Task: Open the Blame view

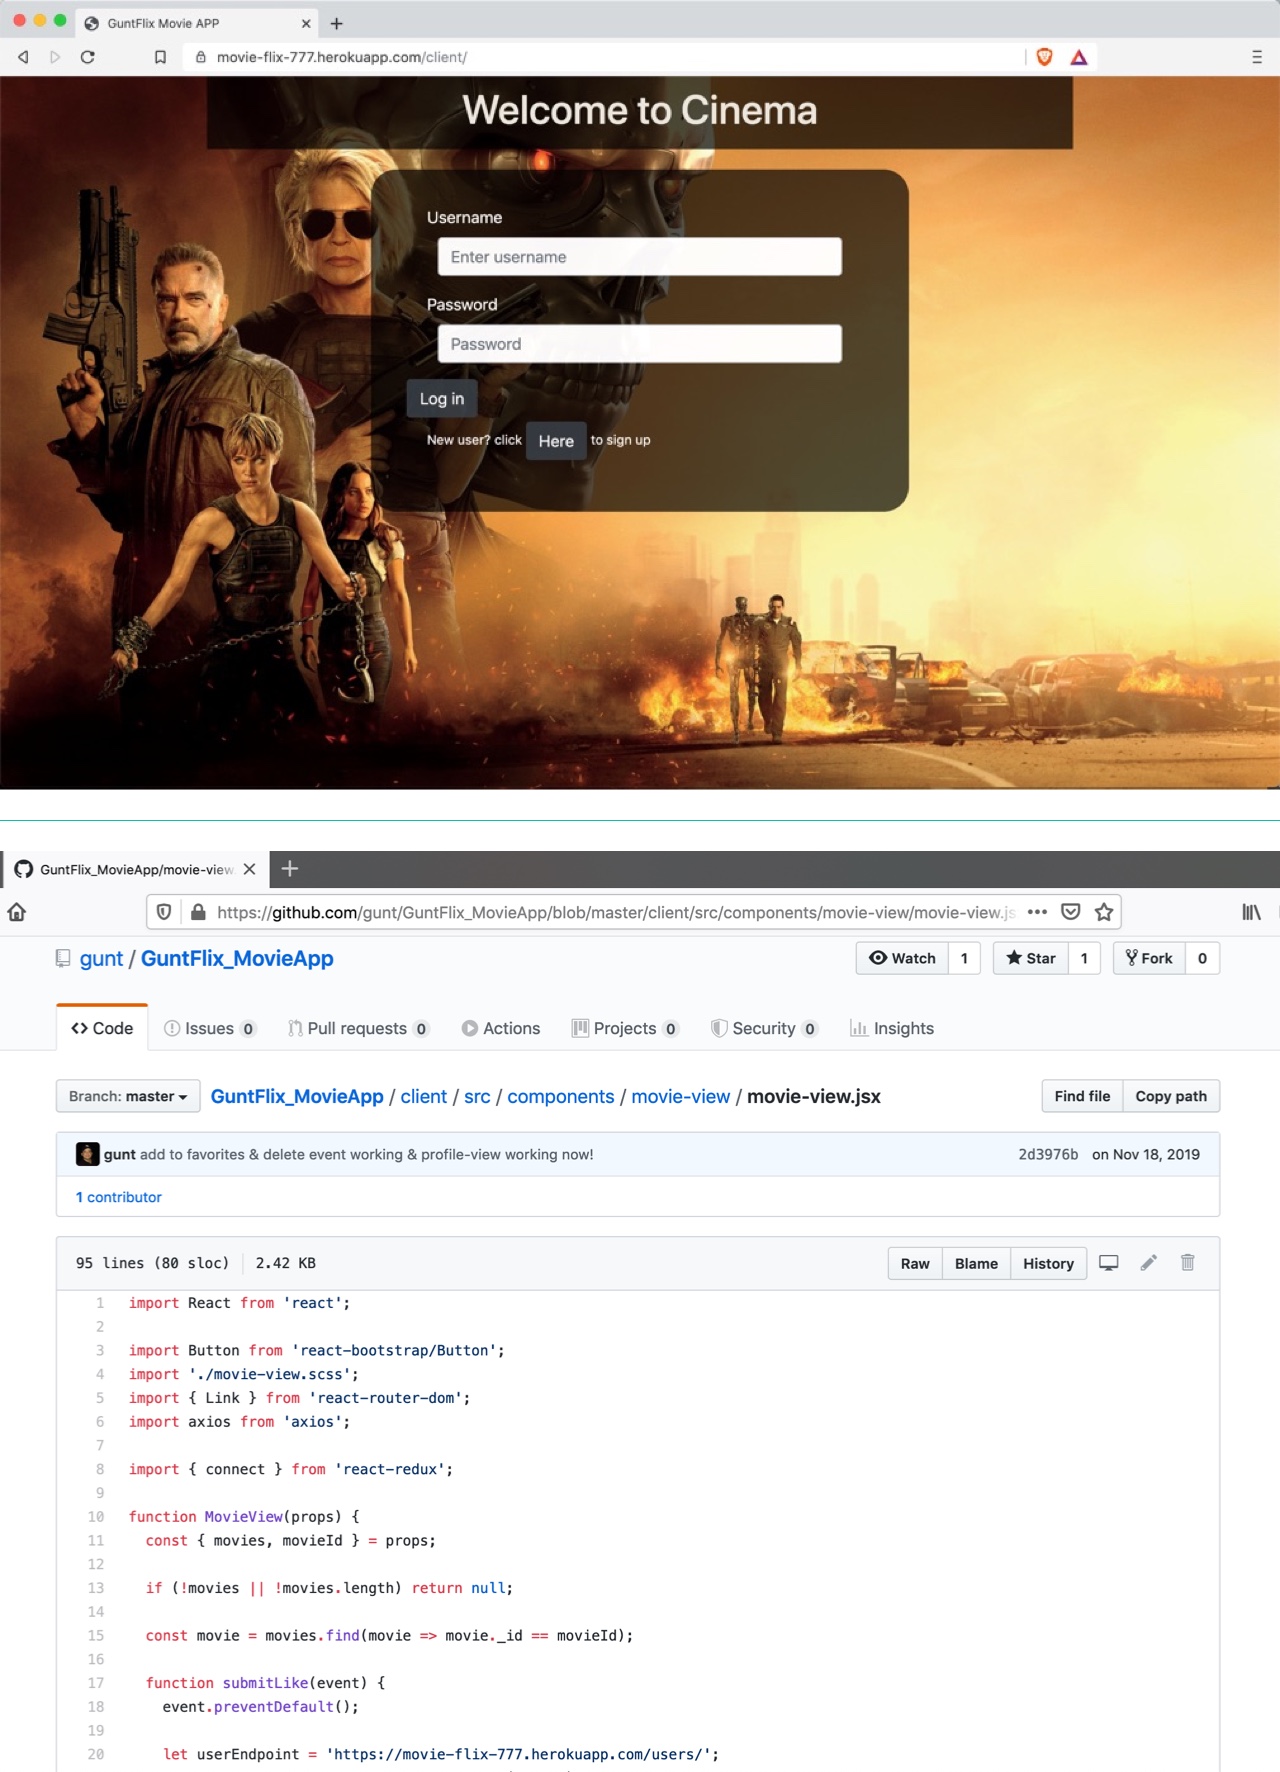Action: (976, 1264)
